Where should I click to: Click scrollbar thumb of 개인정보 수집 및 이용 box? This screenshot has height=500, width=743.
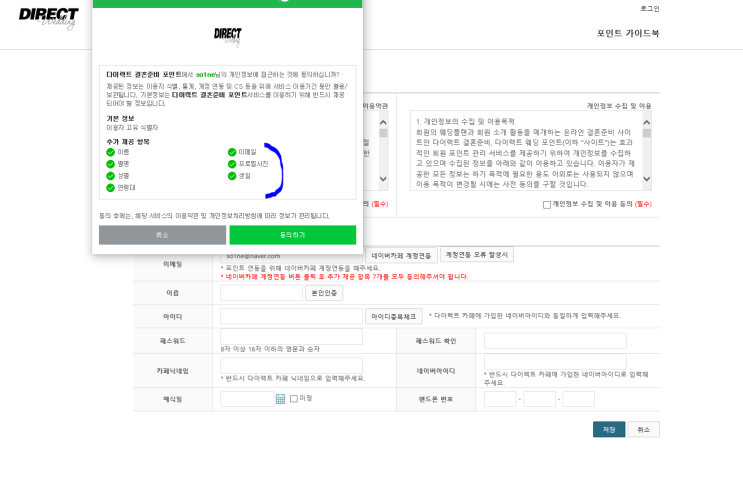click(x=647, y=133)
